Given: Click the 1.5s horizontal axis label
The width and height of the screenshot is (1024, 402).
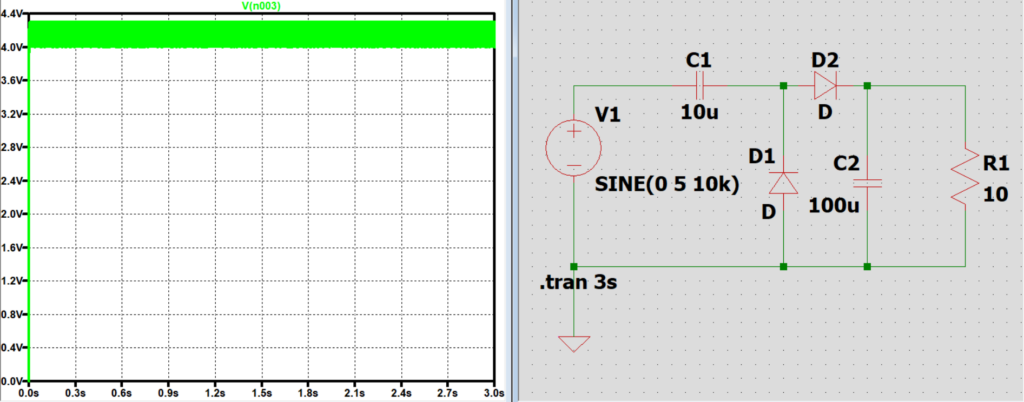Looking at the screenshot, I should tap(262, 394).
